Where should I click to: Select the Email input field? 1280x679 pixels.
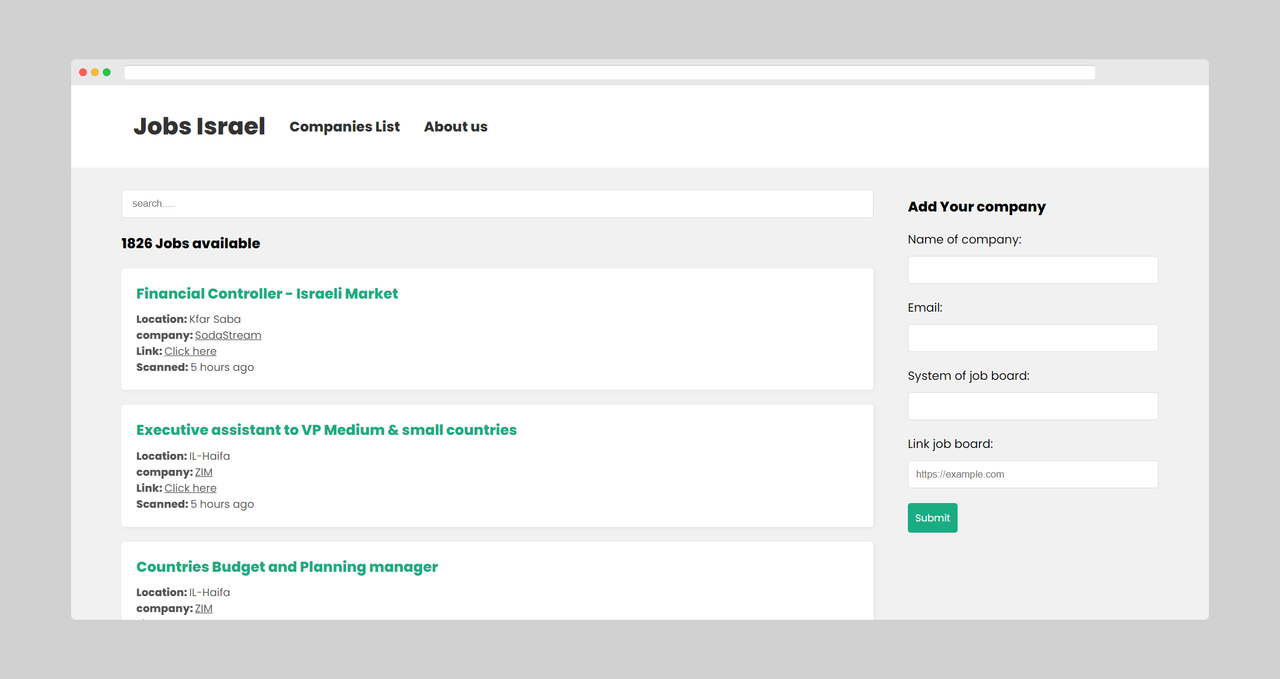pyautogui.click(x=1033, y=338)
